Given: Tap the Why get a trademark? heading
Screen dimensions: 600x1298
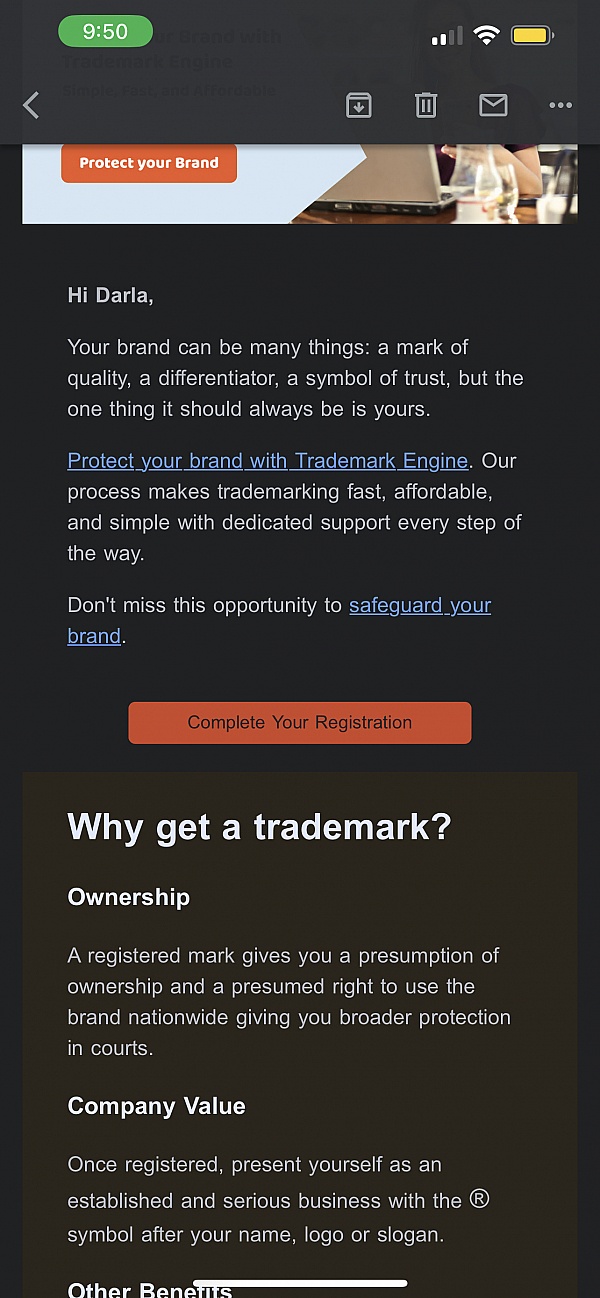Looking at the screenshot, I should (x=259, y=827).
